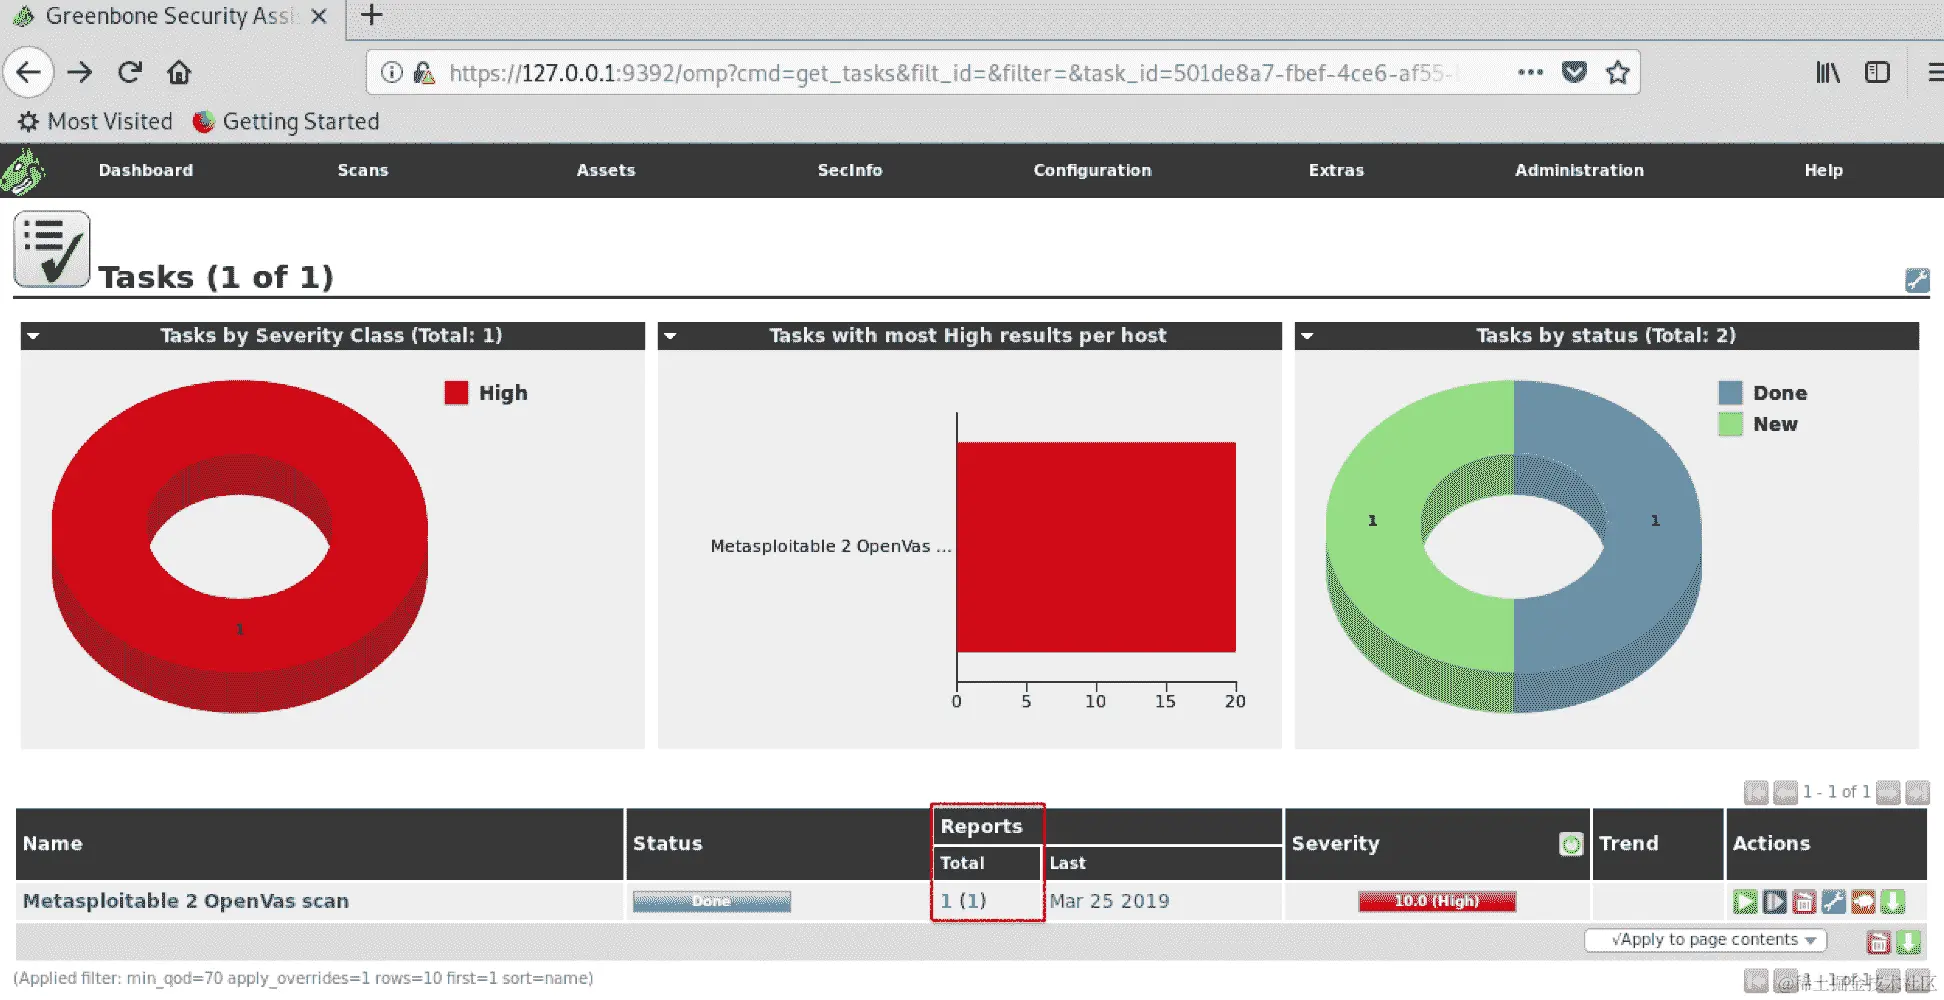The height and width of the screenshot is (1000, 1944).
Task: Sort the table by Trend column
Action: [1628, 844]
